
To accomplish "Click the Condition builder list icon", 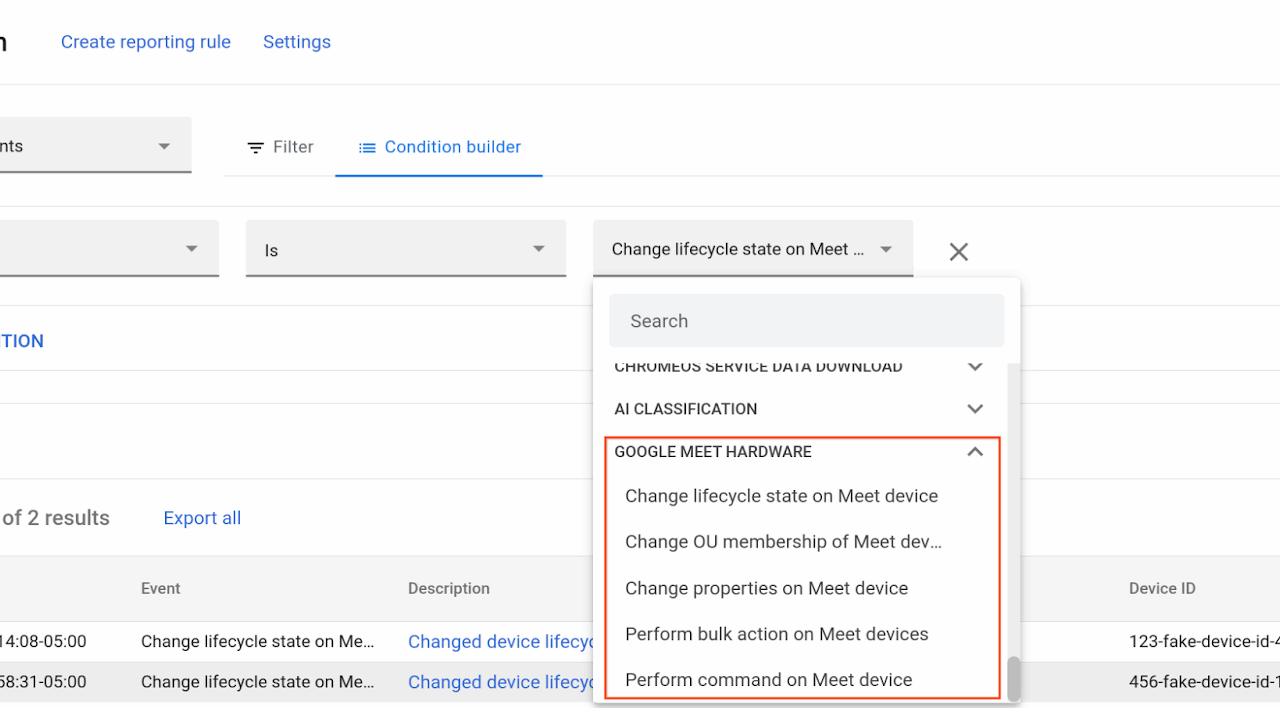I will [367, 147].
